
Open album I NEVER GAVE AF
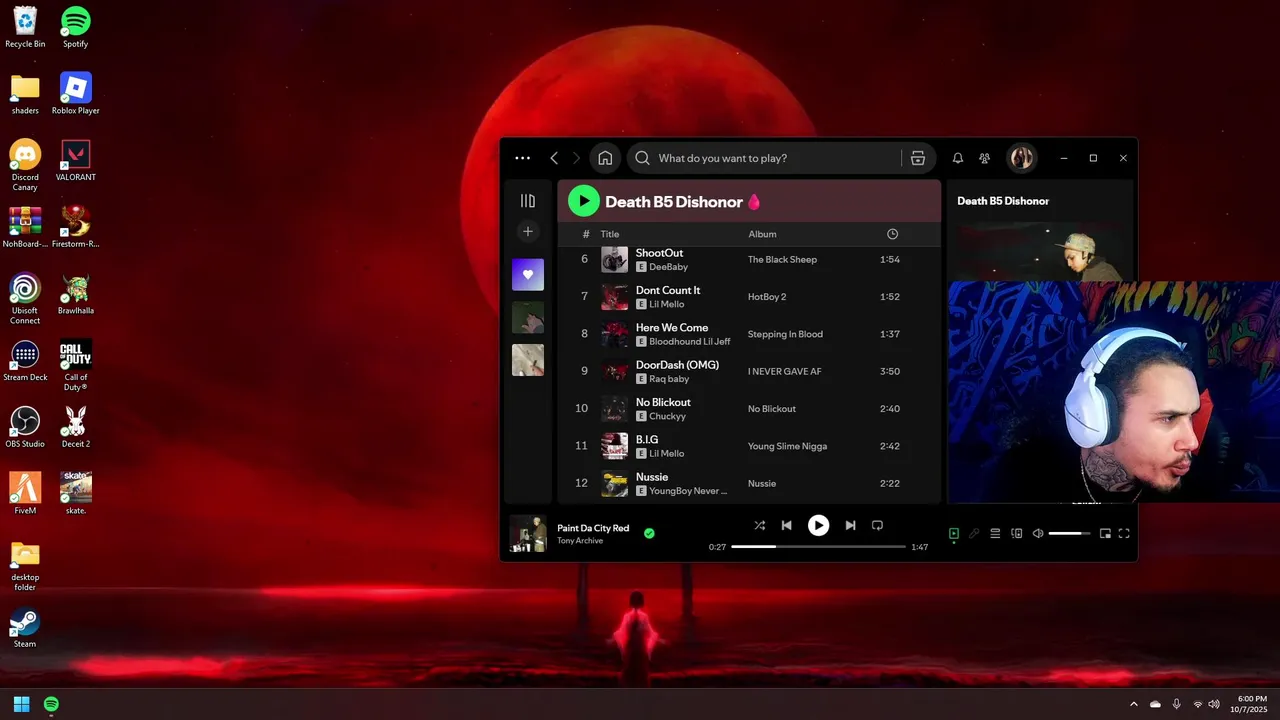[x=784, y=371]
